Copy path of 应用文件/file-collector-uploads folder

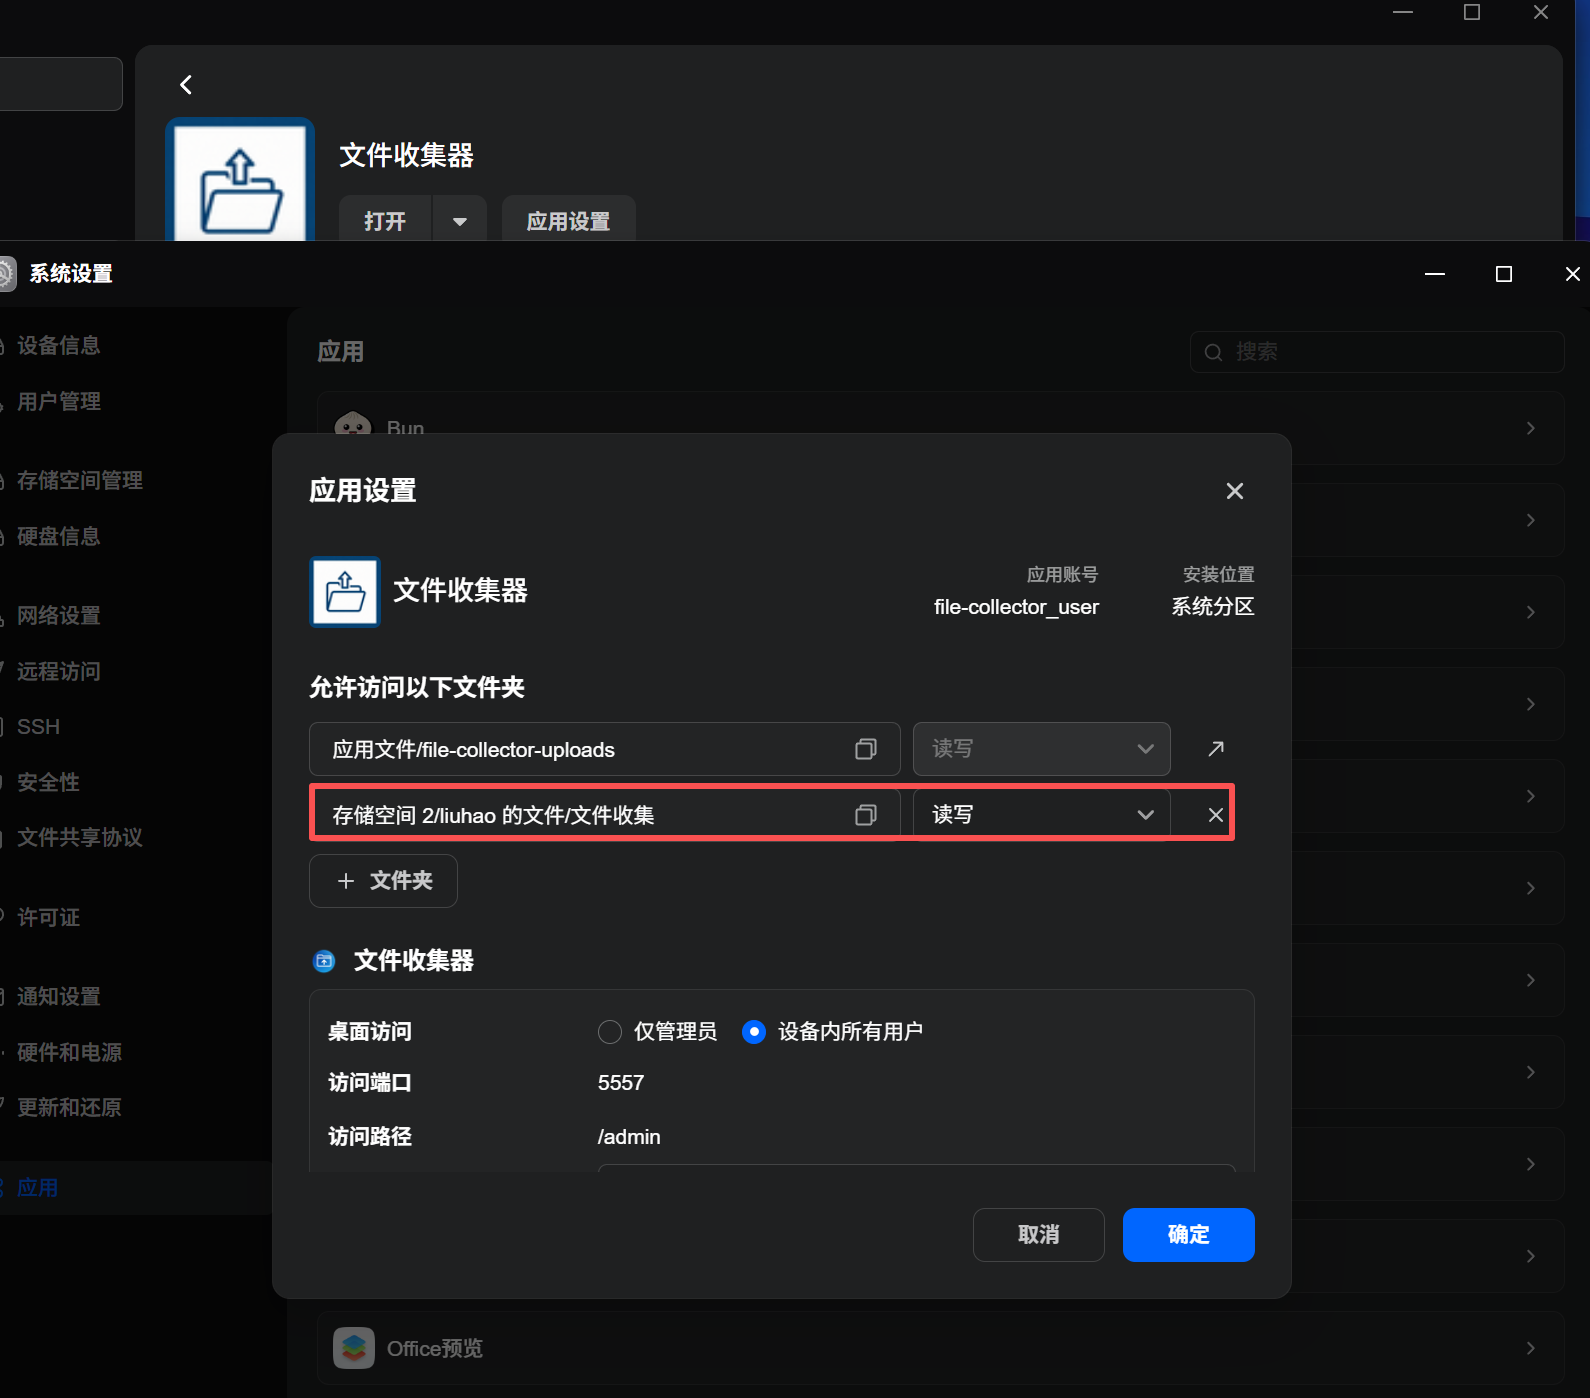click(x=866, y=749)
